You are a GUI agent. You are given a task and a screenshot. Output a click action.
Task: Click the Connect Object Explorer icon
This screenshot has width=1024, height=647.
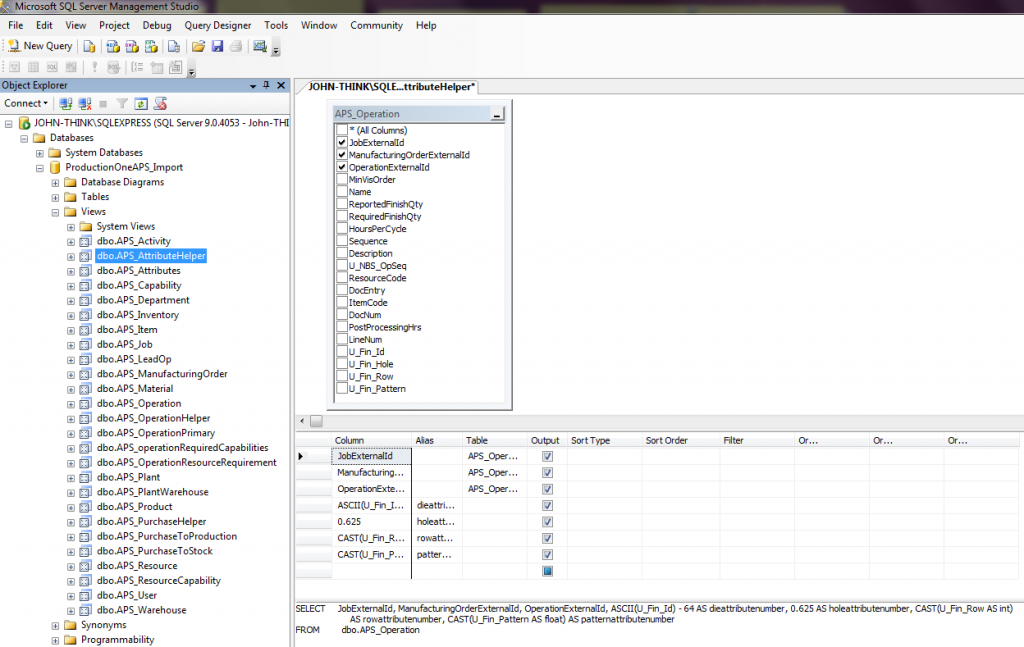coord(65,103)
